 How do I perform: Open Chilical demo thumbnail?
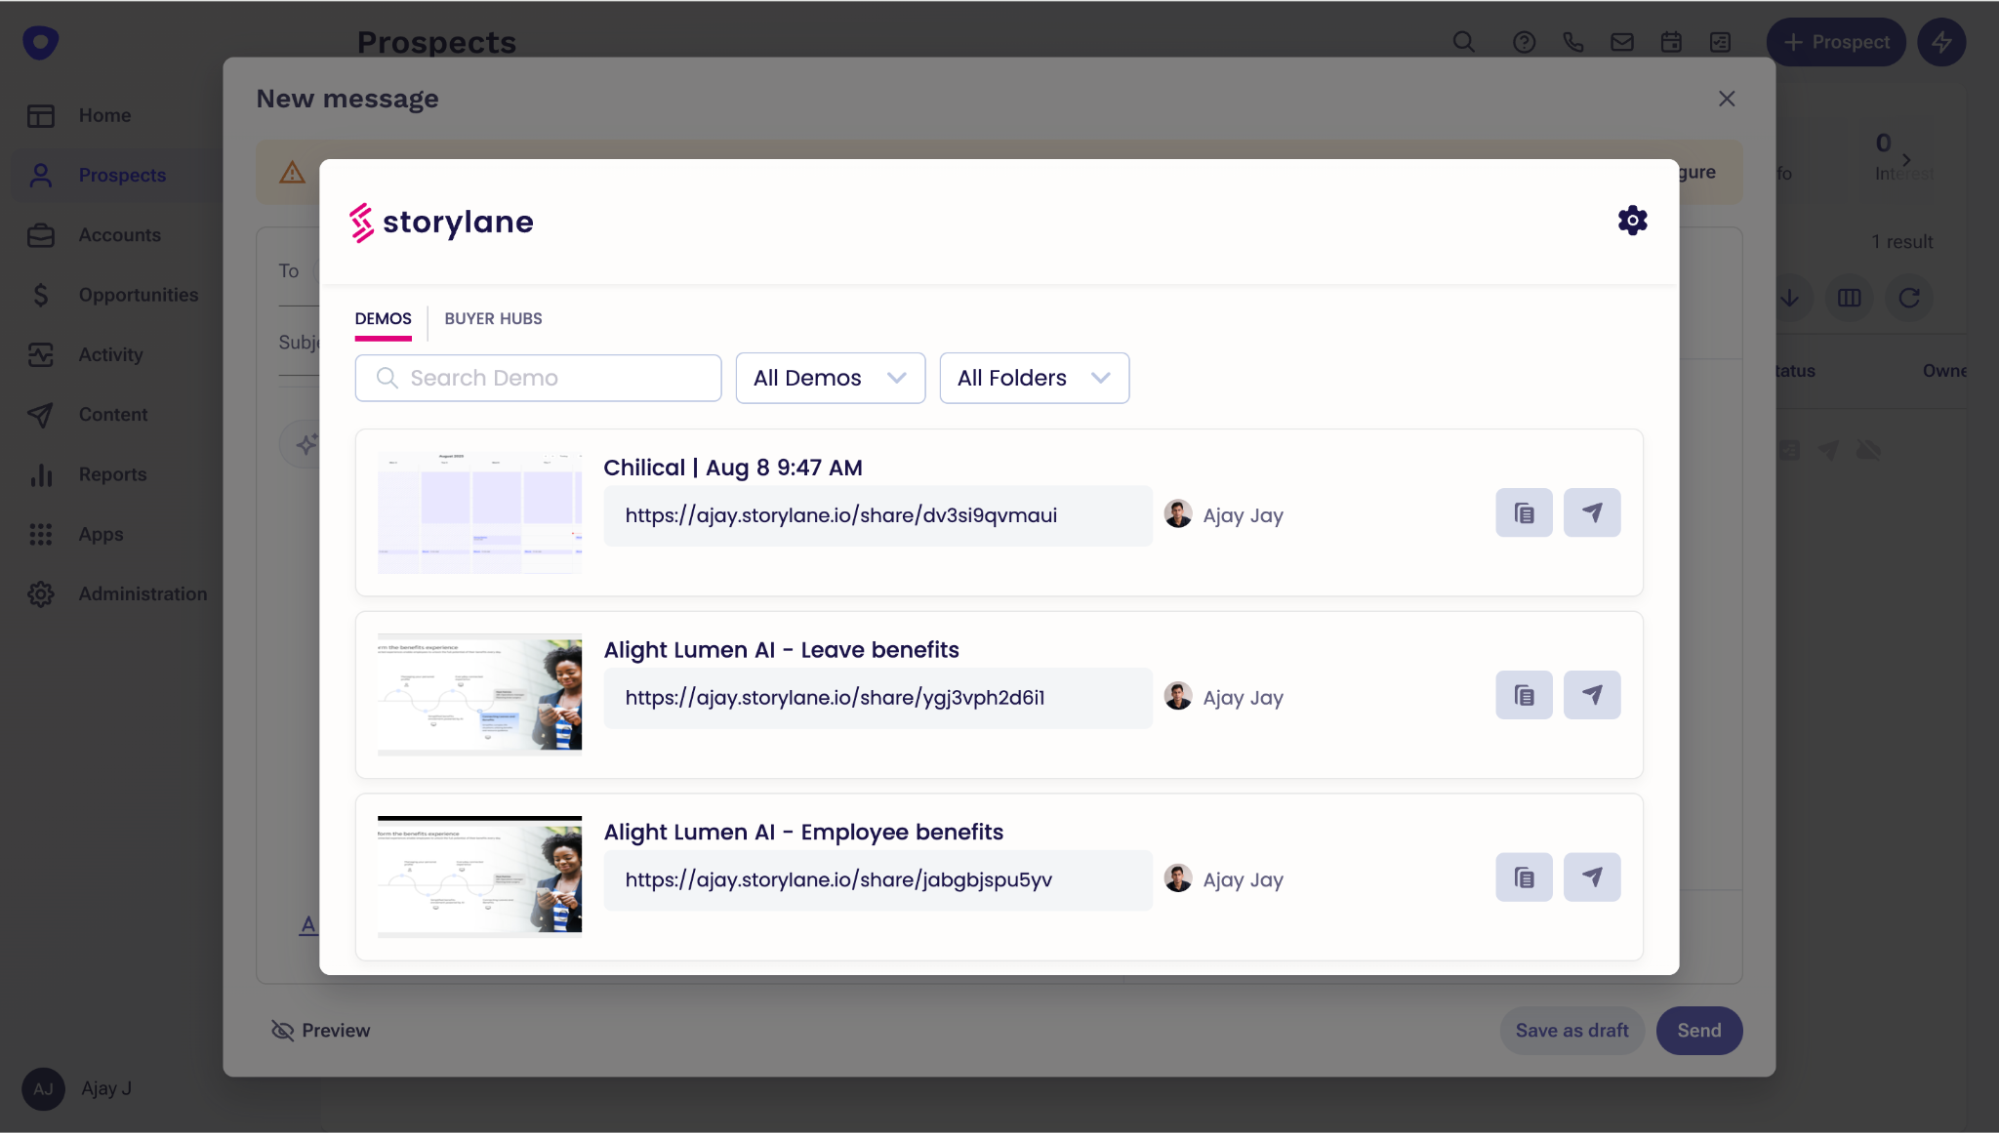point(479,513)
